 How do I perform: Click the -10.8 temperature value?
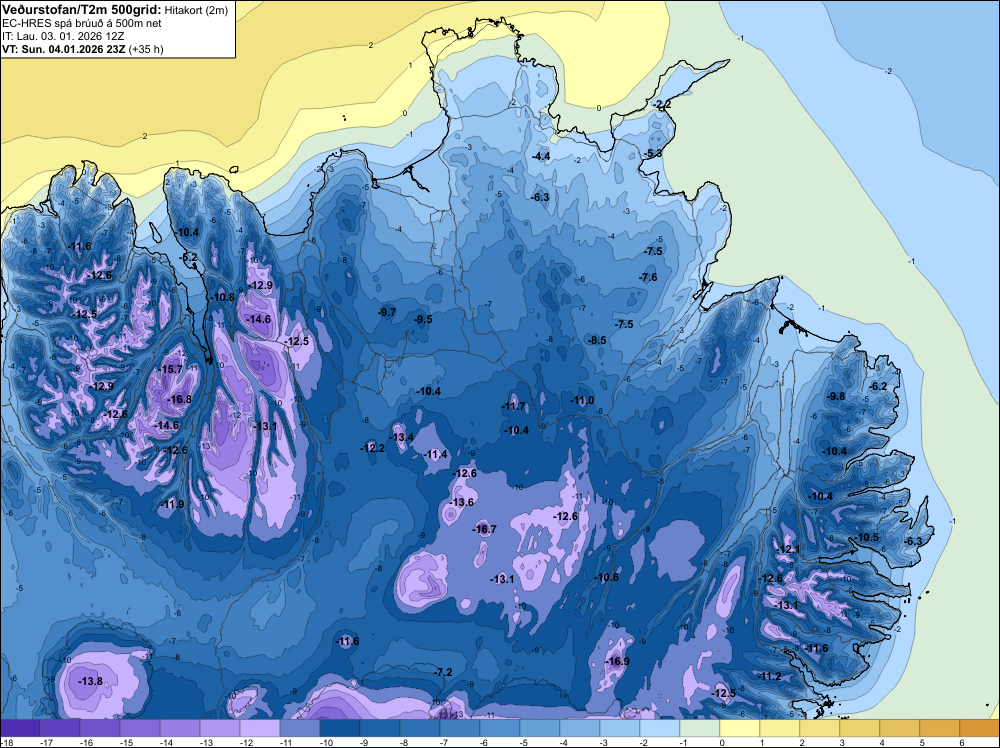click(223, 297)
